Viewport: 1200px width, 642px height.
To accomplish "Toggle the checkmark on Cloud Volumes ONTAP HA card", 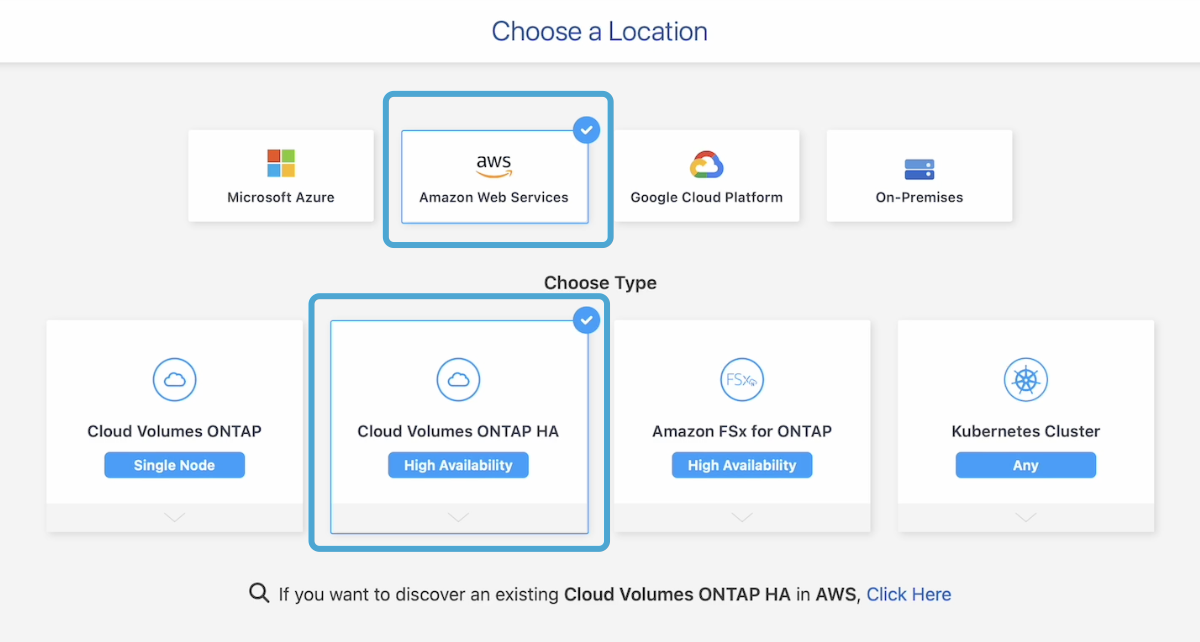I will (x=586, y=320).
